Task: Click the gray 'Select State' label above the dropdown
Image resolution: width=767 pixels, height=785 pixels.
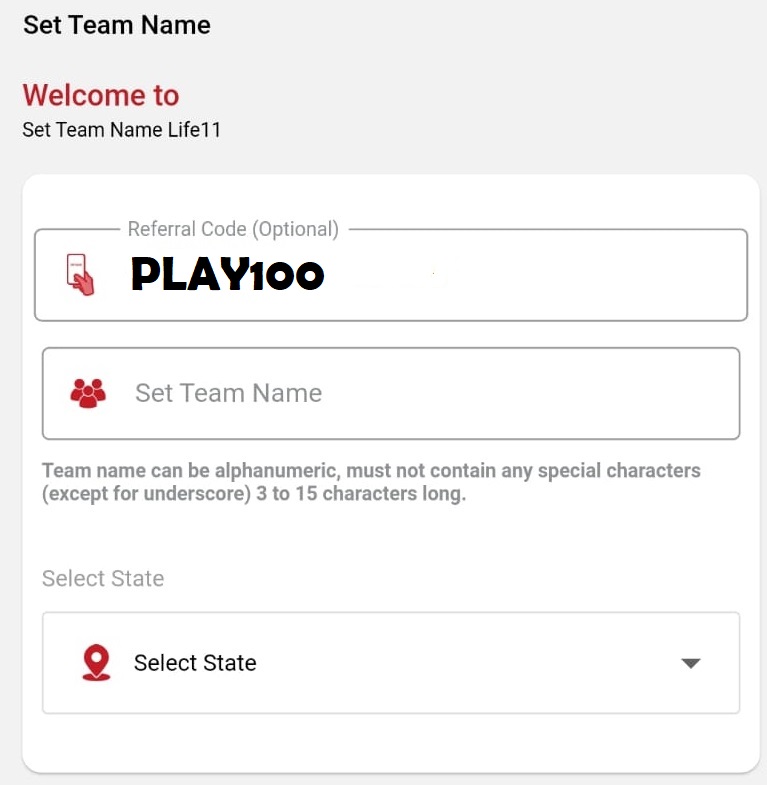Action: 103,578
